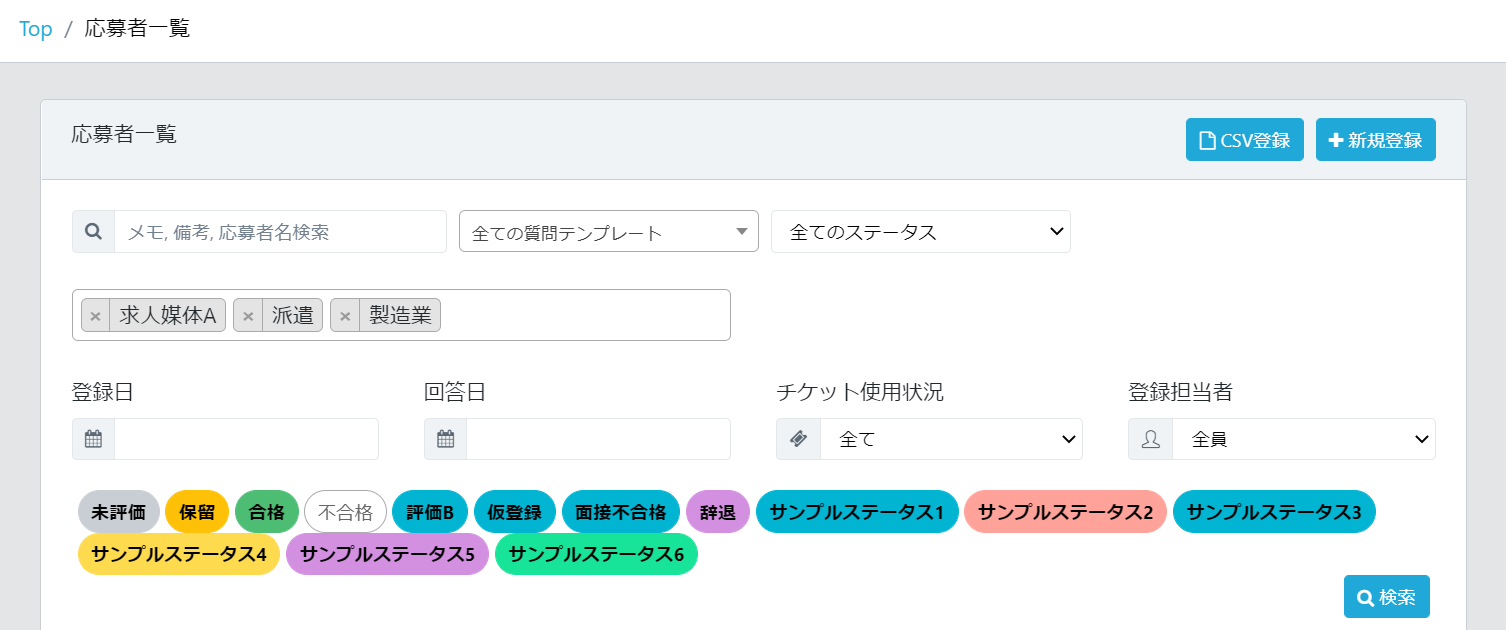Toggle the 未評価 status filter
The width and height of the screenshot is (1506, 630).
(119, 512)
